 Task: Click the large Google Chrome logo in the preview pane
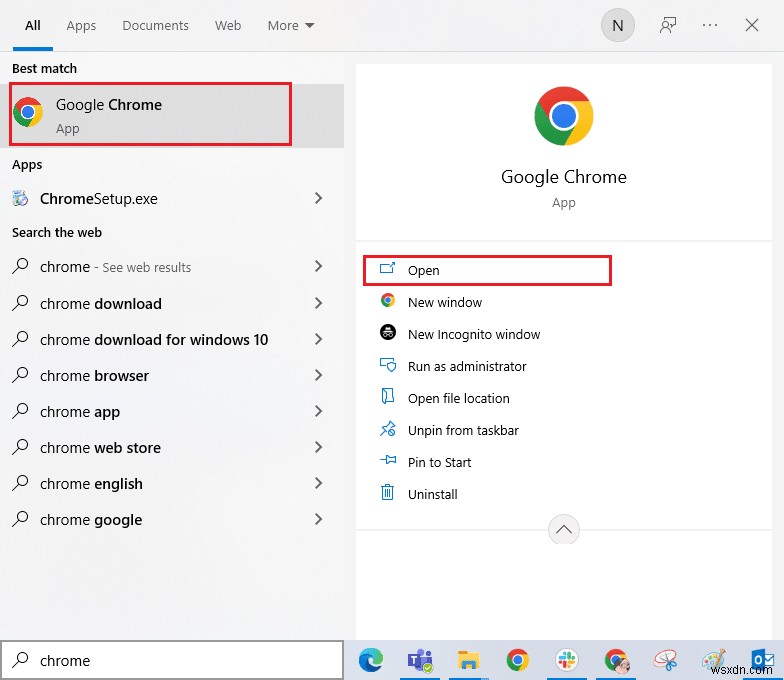[564, 116]
